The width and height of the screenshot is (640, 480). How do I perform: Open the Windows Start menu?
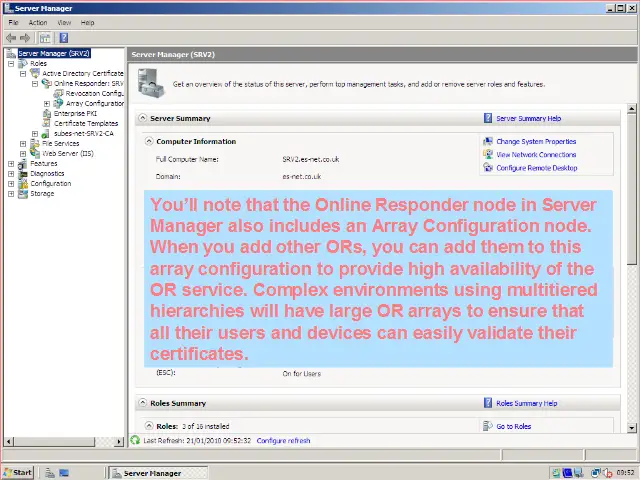click(17, 472)
